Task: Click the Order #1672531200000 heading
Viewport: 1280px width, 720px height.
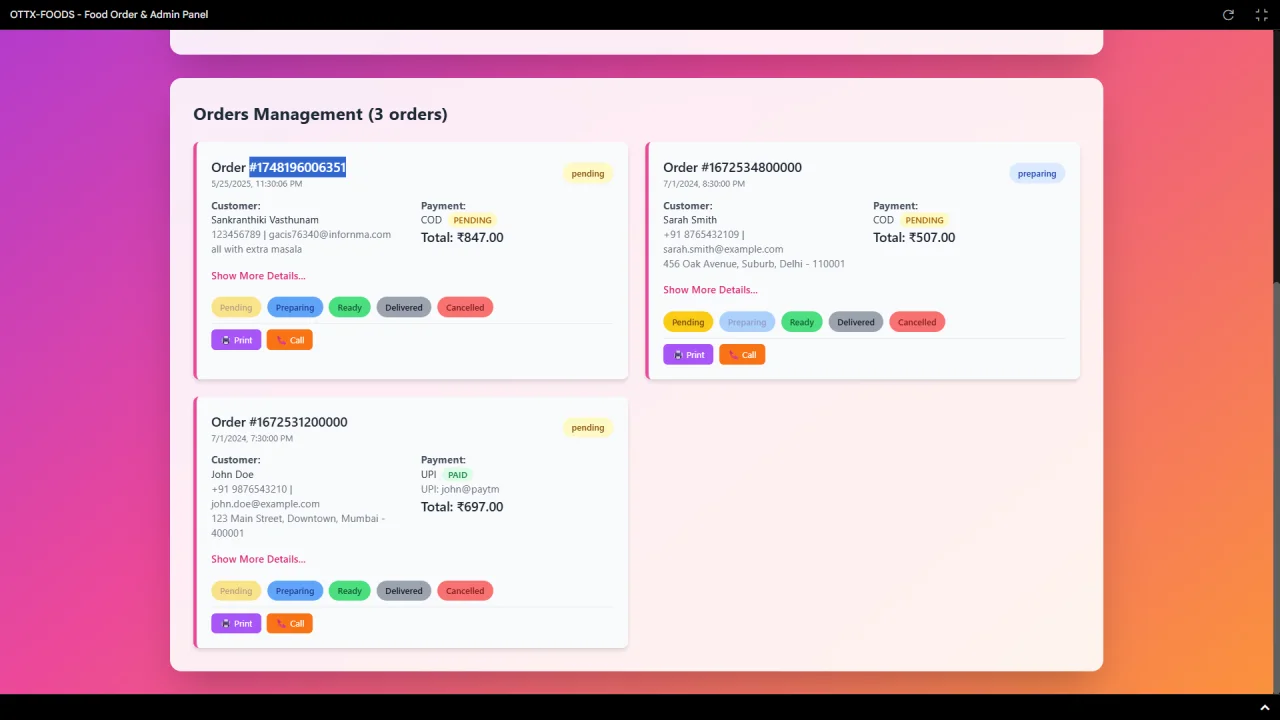Action: pyautogui.click(x=279, y=422)
